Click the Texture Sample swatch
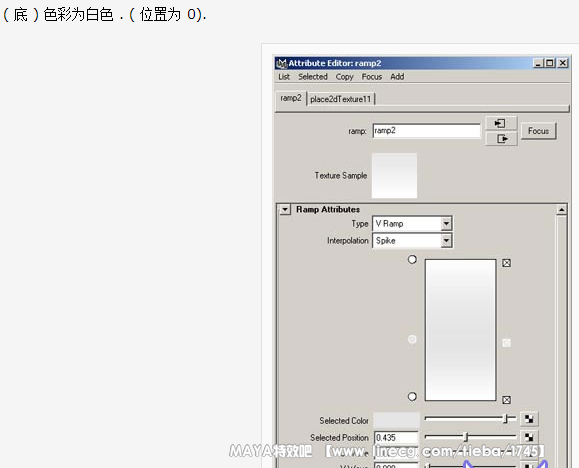This screenshot has height=468, width=579. 394,176
